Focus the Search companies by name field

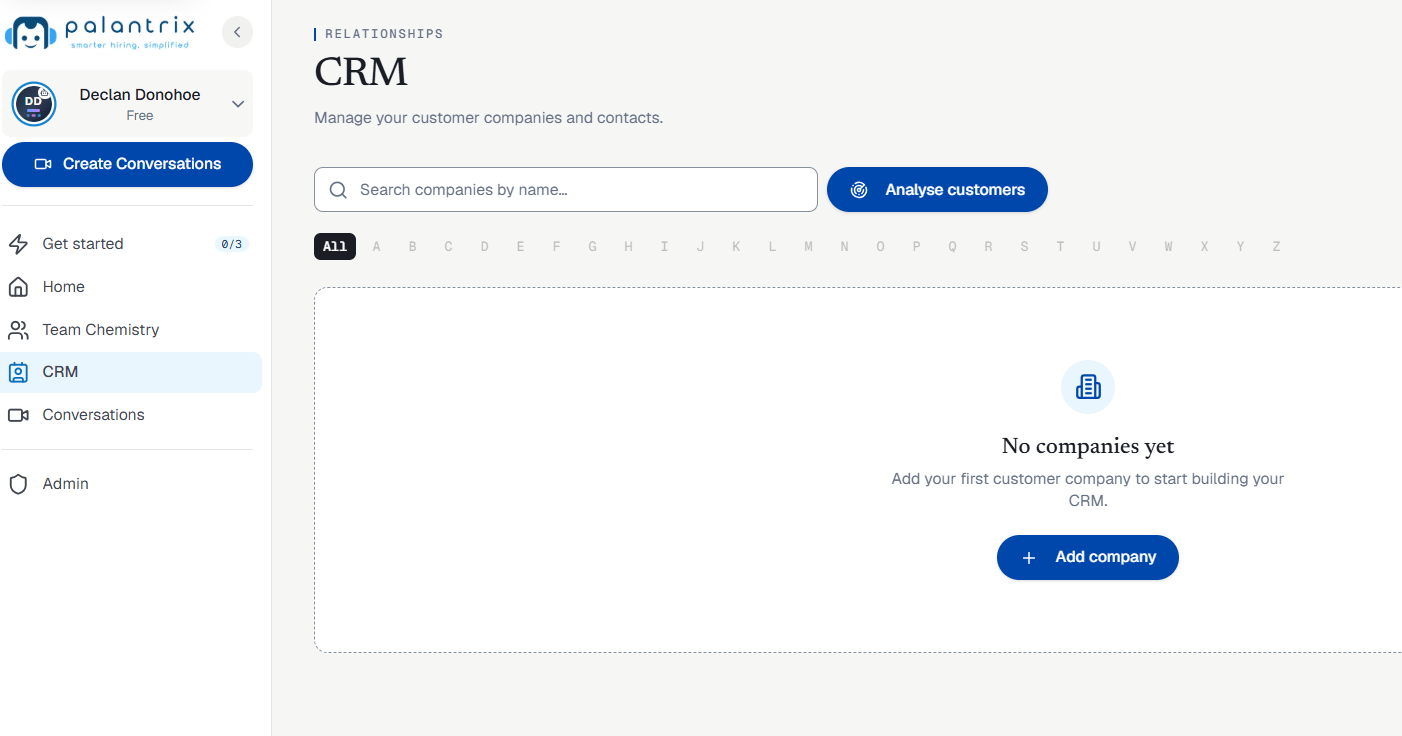566,190
